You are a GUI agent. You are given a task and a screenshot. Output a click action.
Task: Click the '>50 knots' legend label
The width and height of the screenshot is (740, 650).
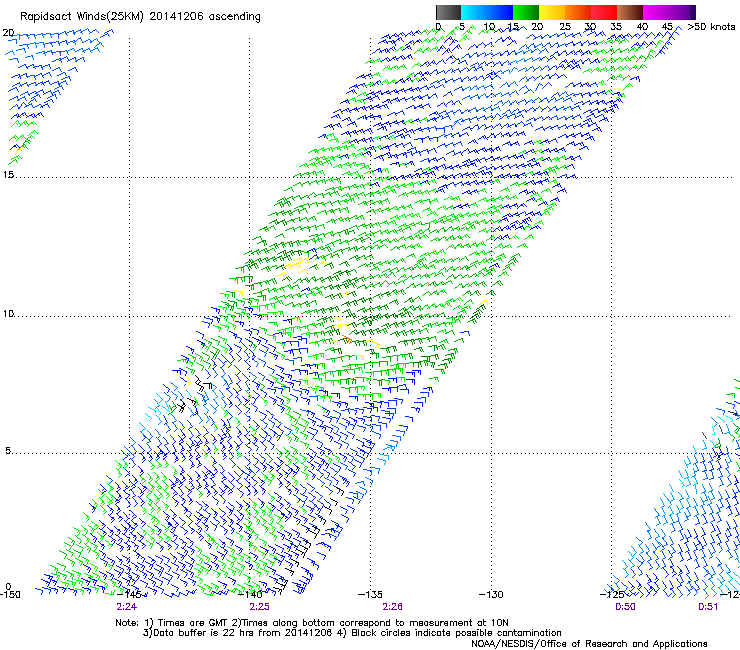[711, 26]
